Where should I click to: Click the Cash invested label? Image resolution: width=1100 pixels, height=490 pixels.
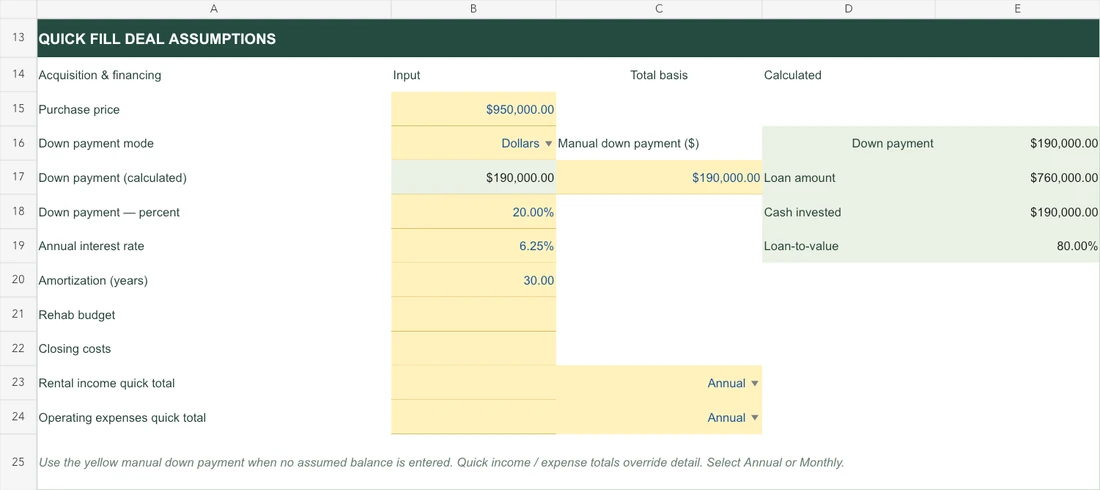802,212
